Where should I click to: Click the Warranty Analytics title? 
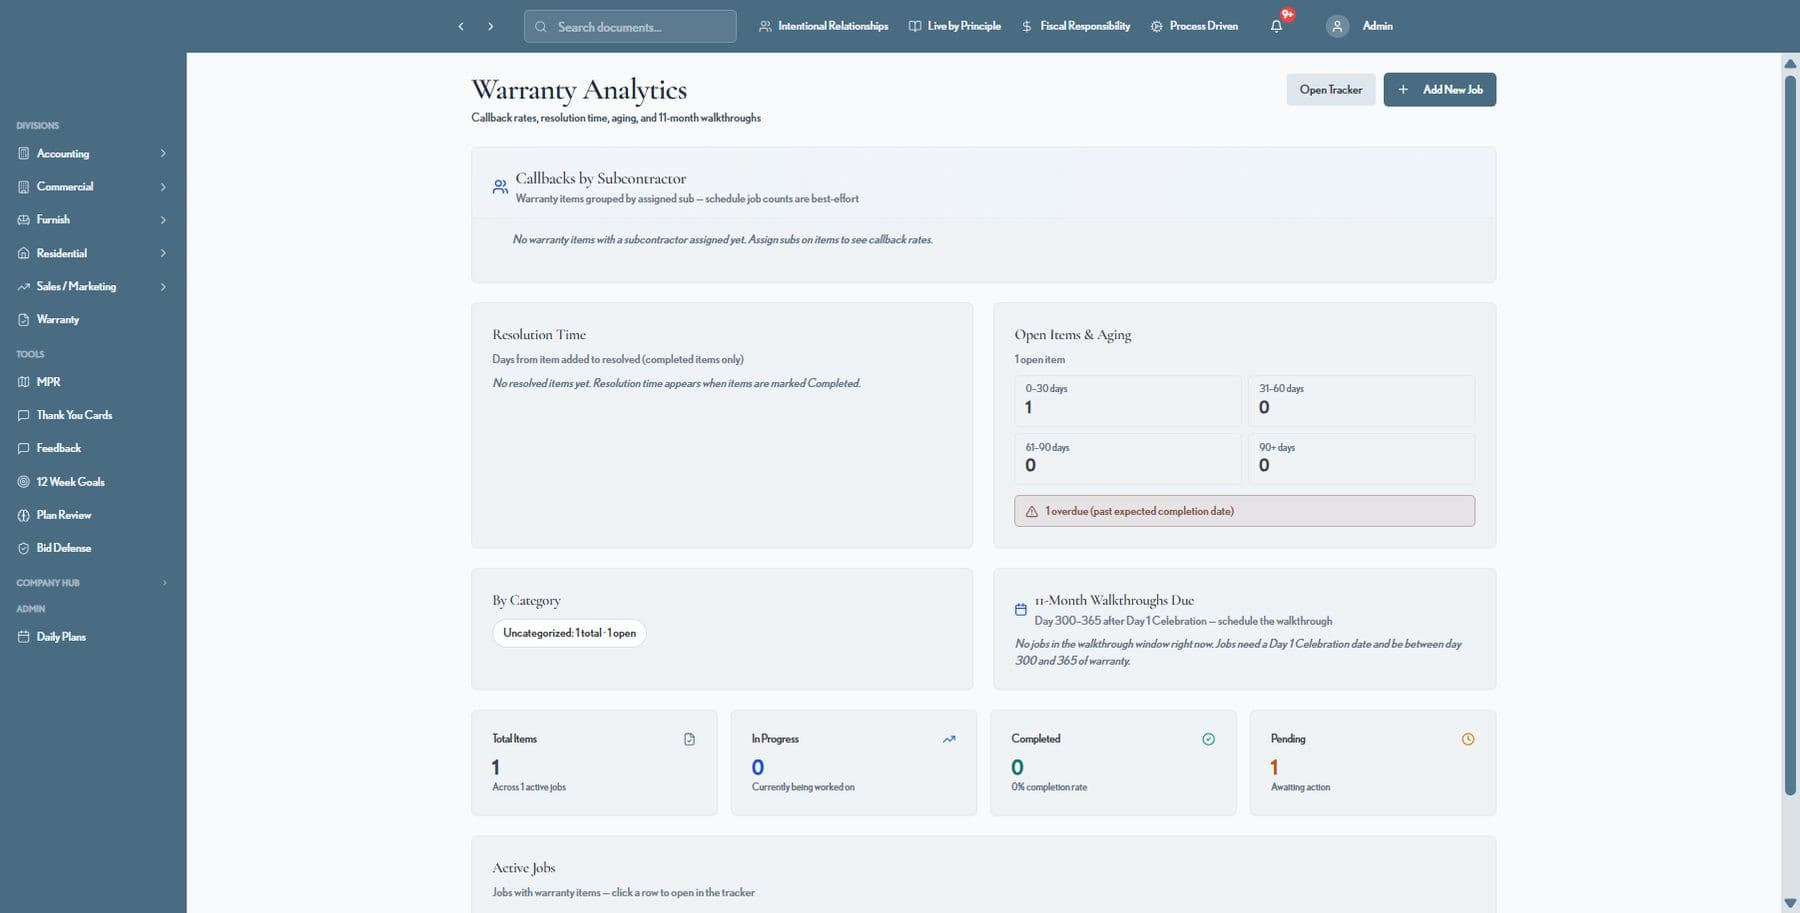579,90
